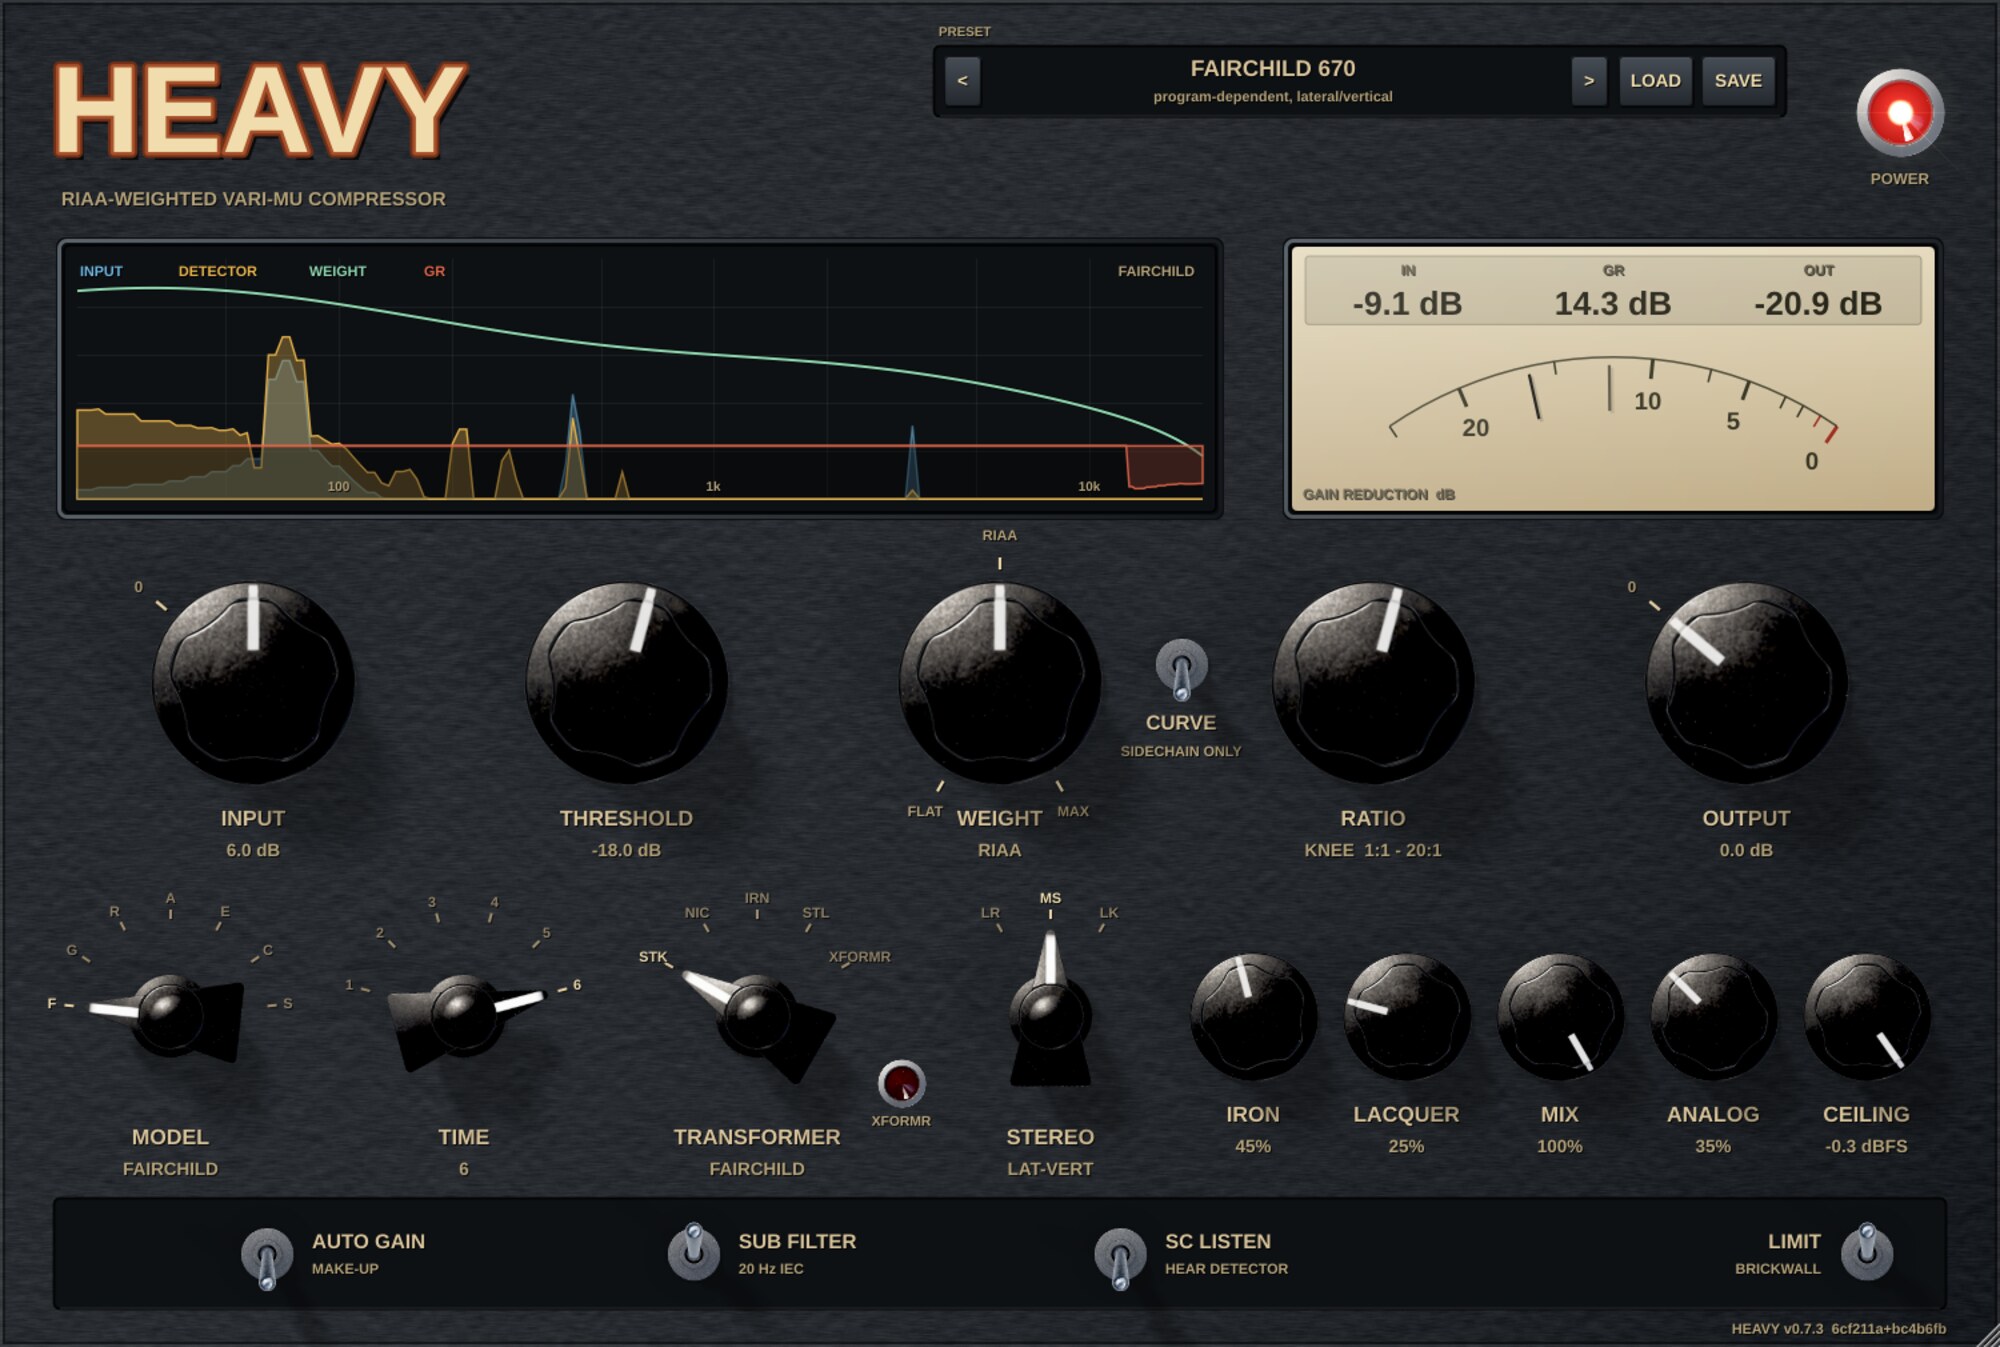Click the FLAT marker on WEIGHT knob
This screenshot has width=2000, height=1347.
pyautogui.click(x=925, y=811)
